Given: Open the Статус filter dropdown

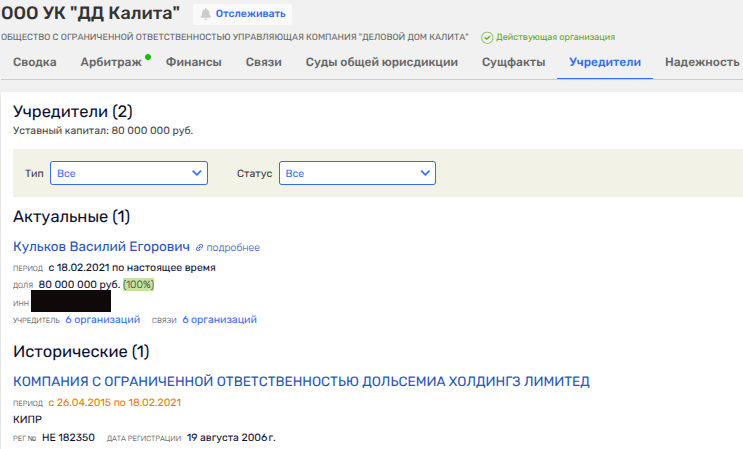Looking at the screenshot, I should pyautogui.click(x=357, y=173).
